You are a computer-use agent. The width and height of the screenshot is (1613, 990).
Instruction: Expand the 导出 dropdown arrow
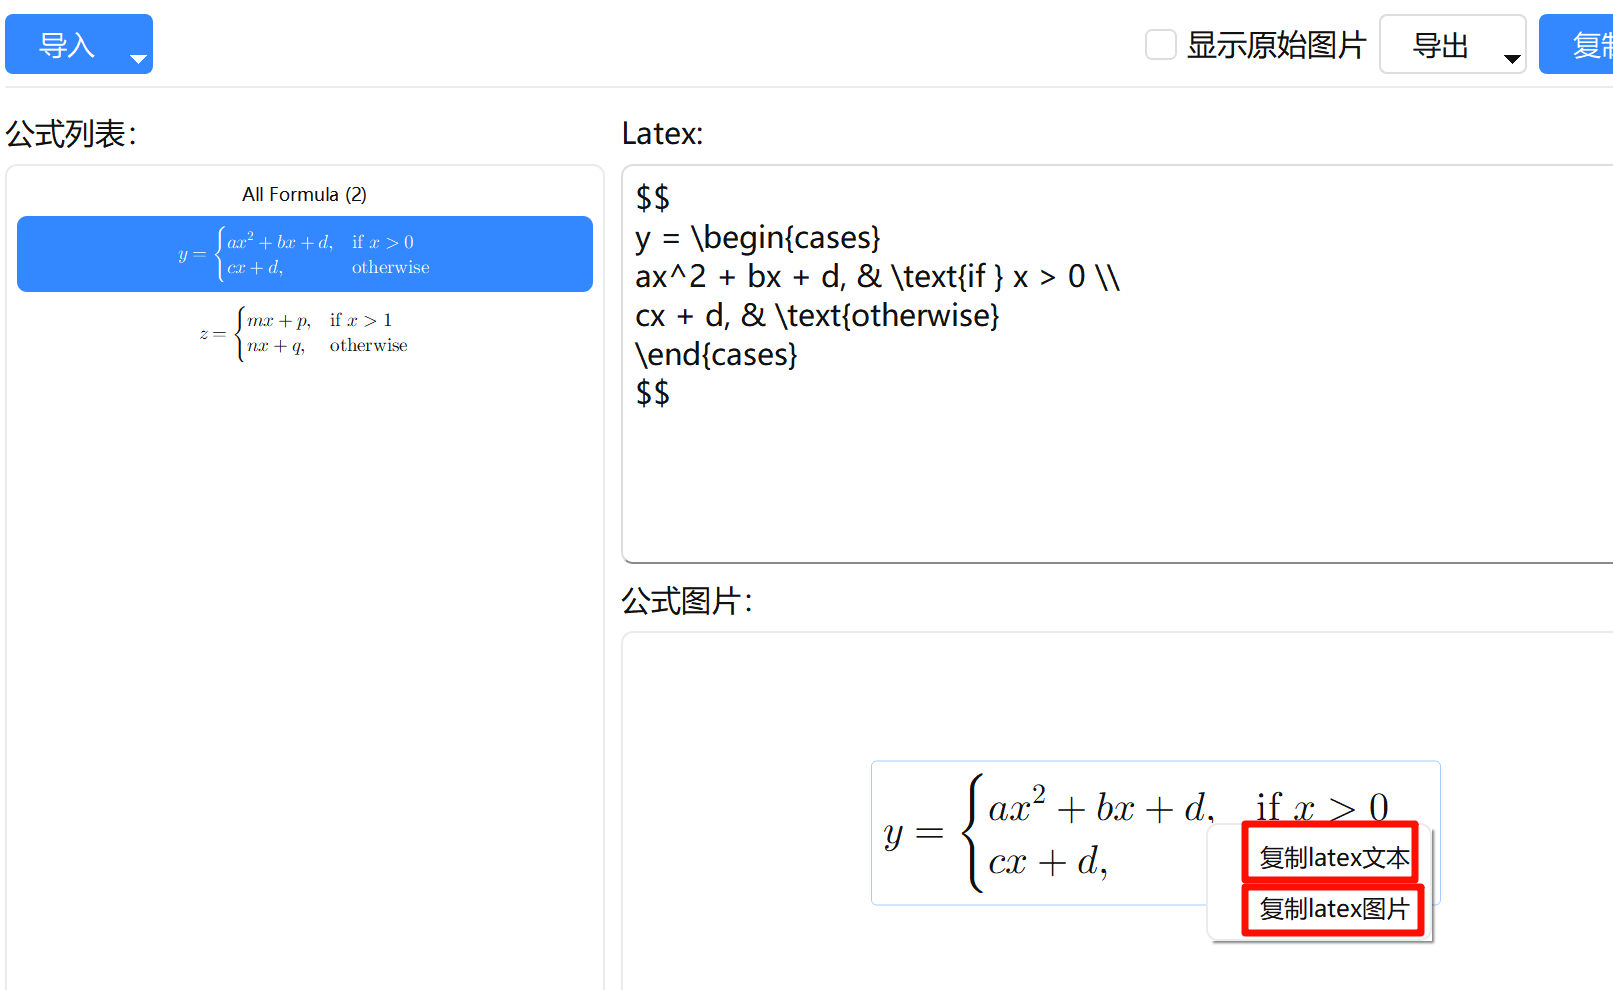[1512, 59]
